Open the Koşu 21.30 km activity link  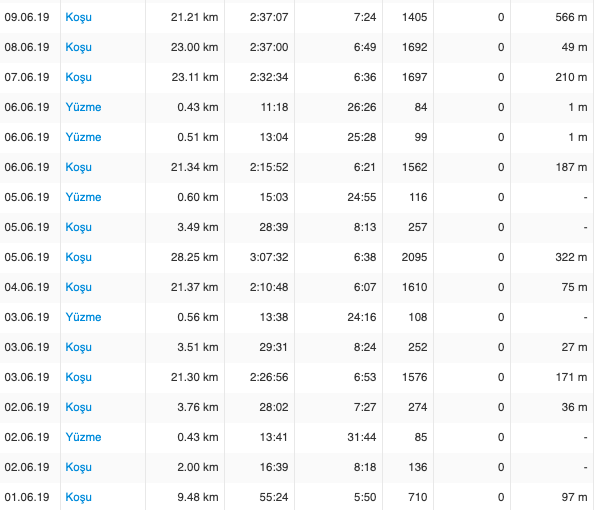click(78, 377)
